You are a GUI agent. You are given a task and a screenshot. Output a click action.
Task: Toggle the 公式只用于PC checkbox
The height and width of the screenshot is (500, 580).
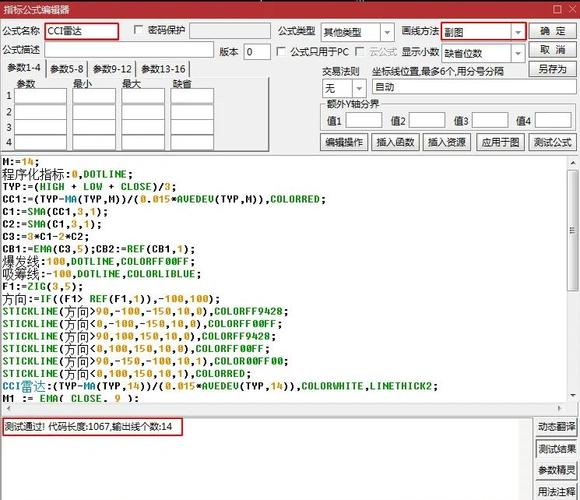(x=281, y=51)
